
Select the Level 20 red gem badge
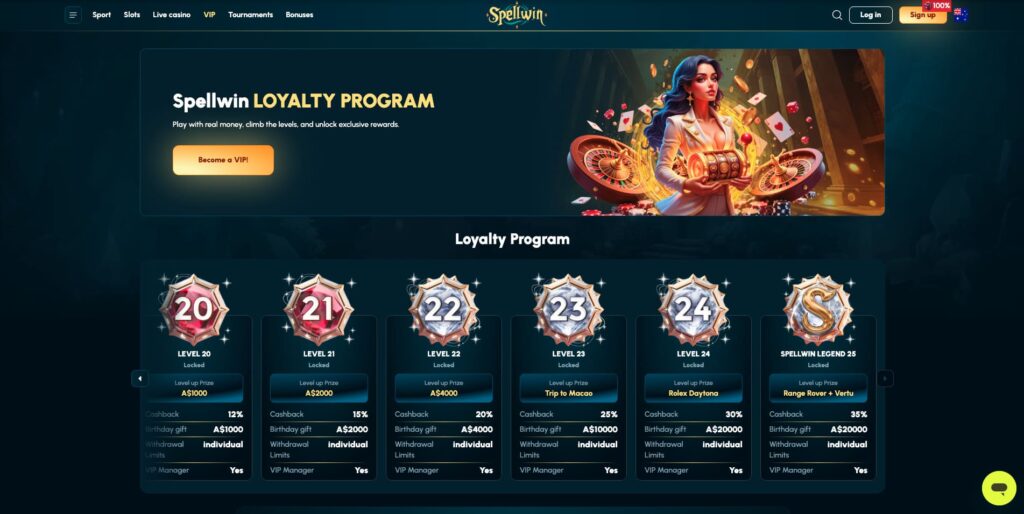pyautogui.click(x=194, y=310)
